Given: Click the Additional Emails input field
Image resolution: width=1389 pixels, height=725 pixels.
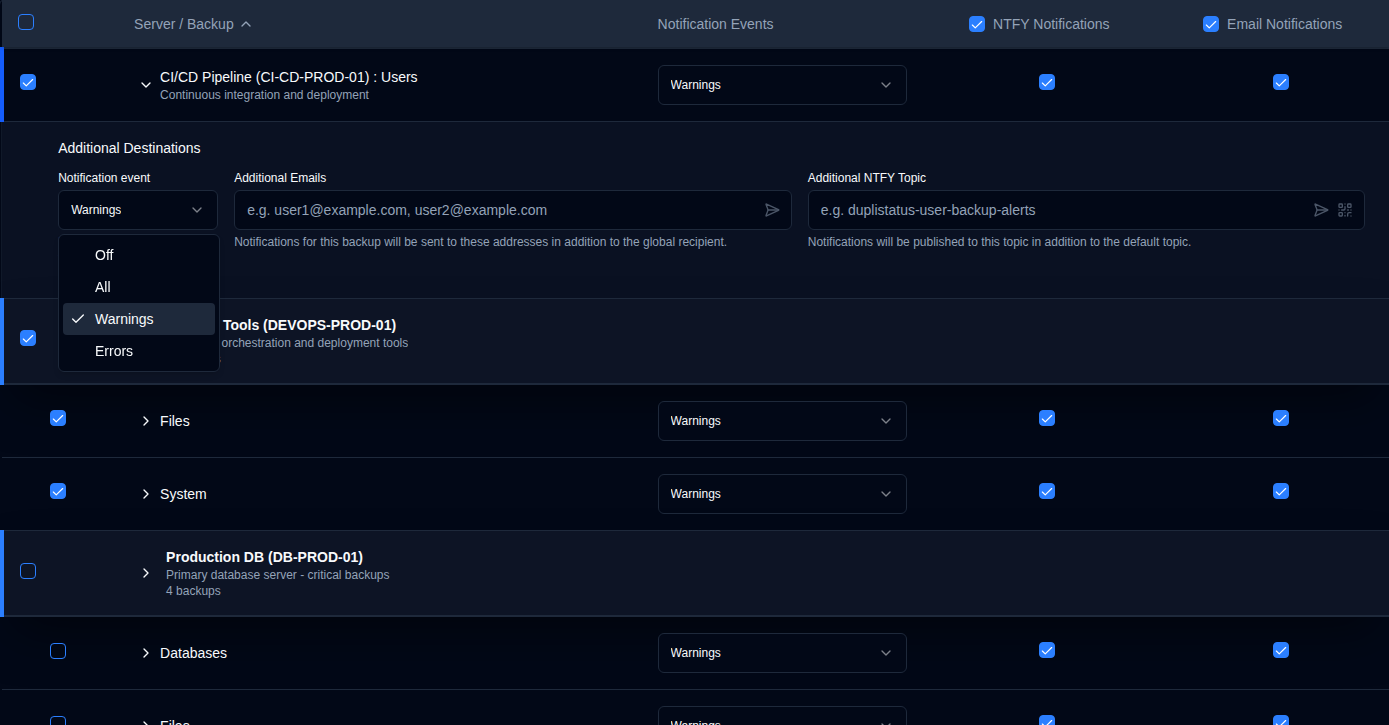Looking at the screenshot, I should click(513, 210).
